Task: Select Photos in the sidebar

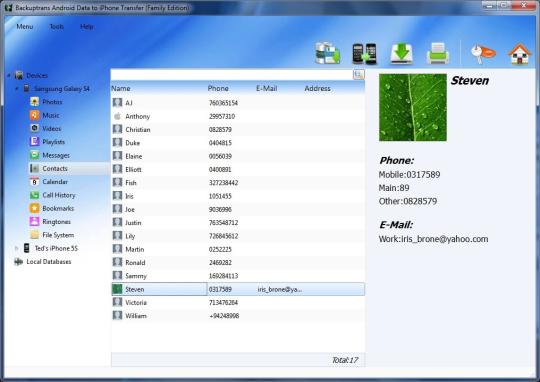Action: coord(52,102)
